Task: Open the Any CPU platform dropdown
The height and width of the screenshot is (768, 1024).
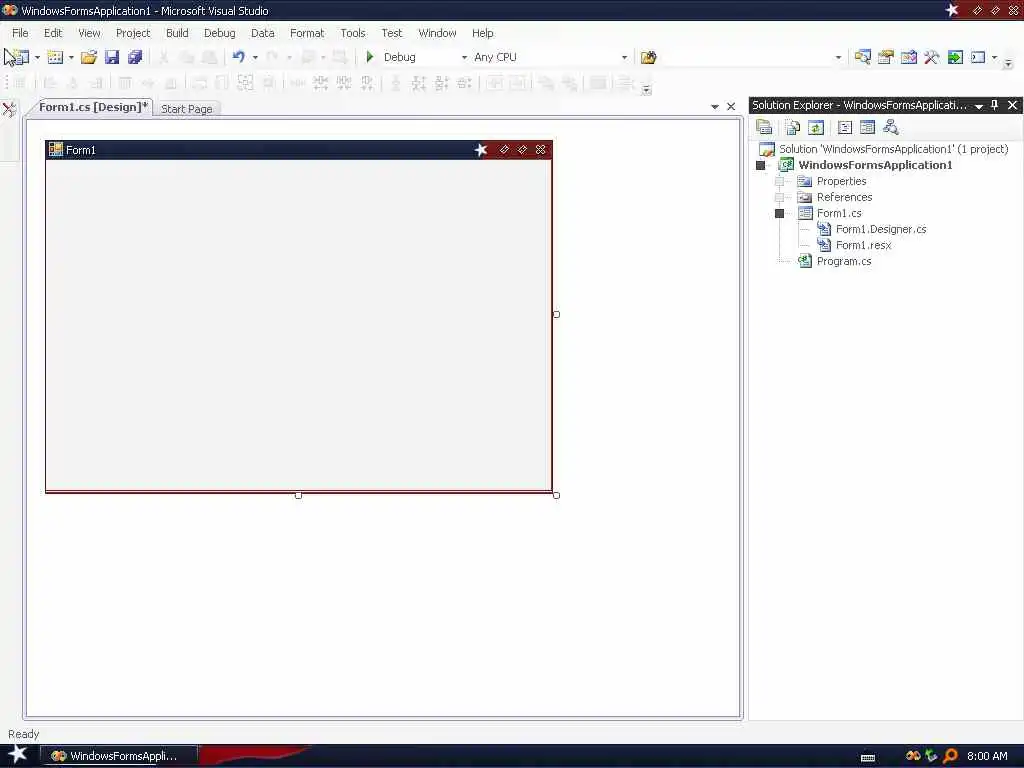Action: [x=624, y=57]
